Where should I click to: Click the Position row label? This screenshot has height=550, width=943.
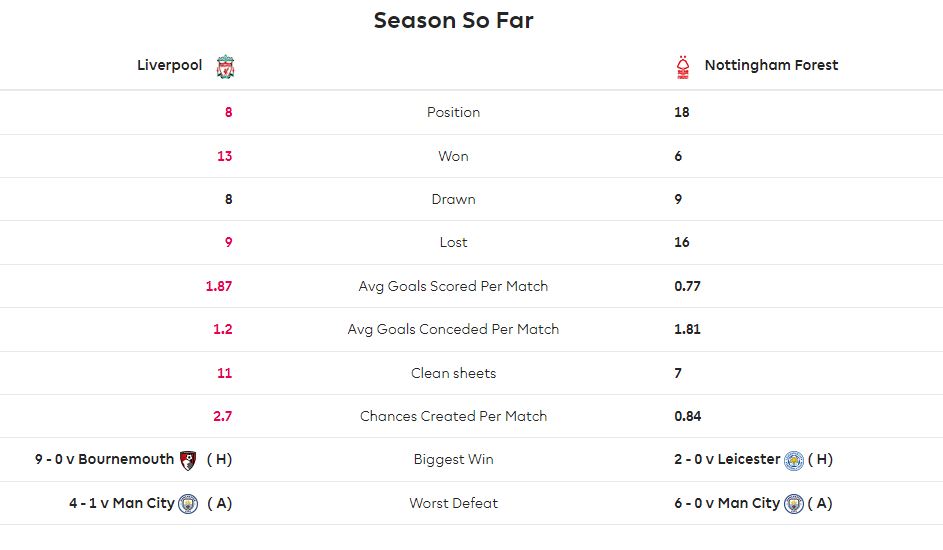[x=453, y=112]
